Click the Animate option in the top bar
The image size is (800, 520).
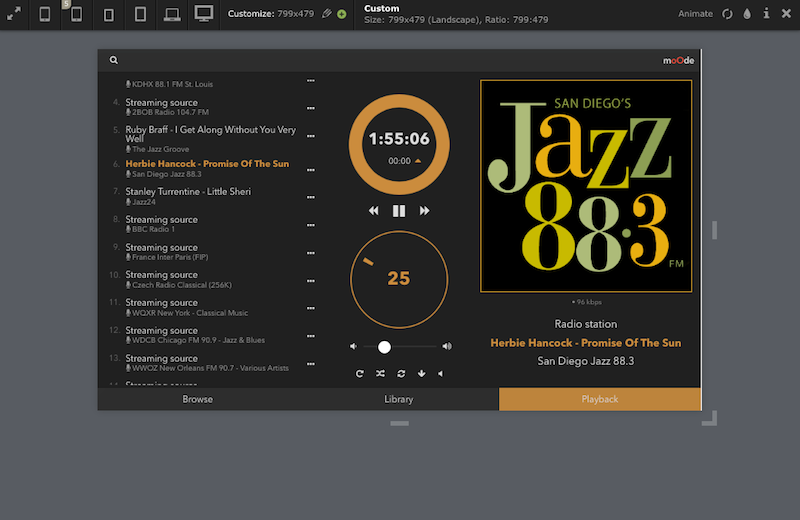695,14
